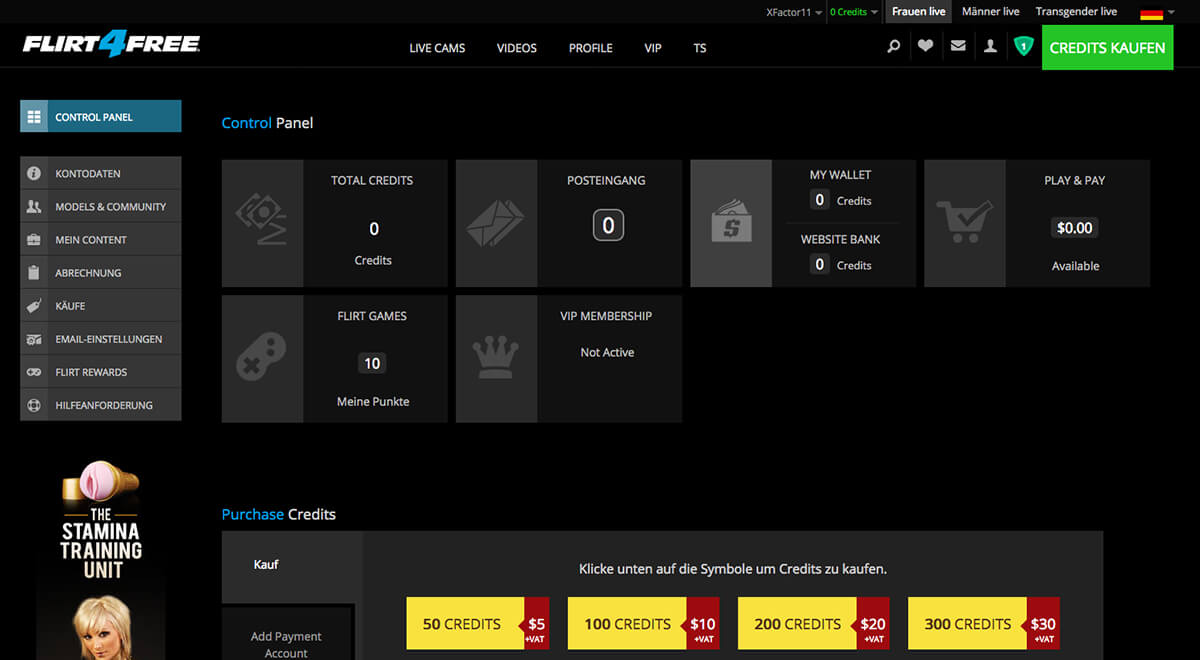Open Abrechnung in the sidebar
This screenshot has height=660, width=1200.
[x=101, y=273]
